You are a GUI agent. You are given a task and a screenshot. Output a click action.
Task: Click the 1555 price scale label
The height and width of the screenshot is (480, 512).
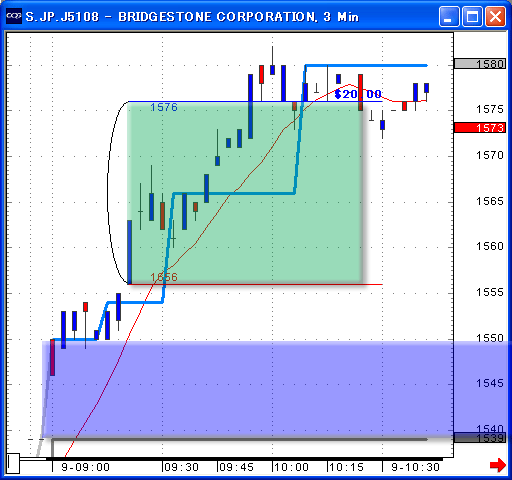490,292
